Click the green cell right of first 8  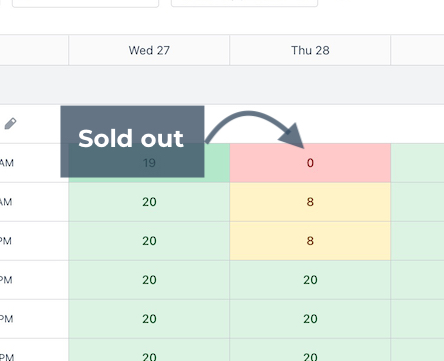(417, 202)
